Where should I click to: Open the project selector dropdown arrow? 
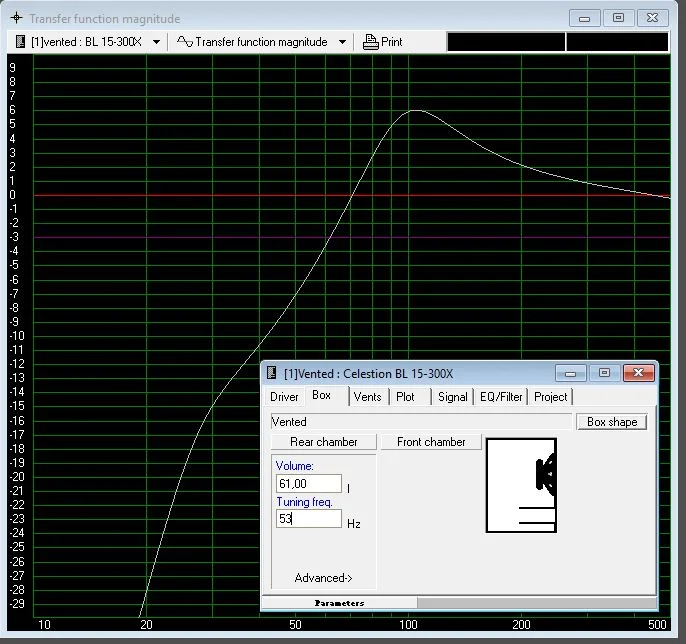click(156, 42)
